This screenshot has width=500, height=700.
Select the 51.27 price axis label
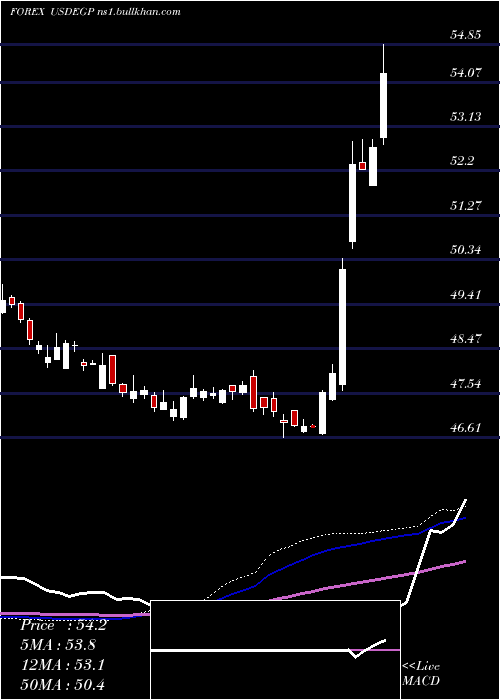[466, 205]
